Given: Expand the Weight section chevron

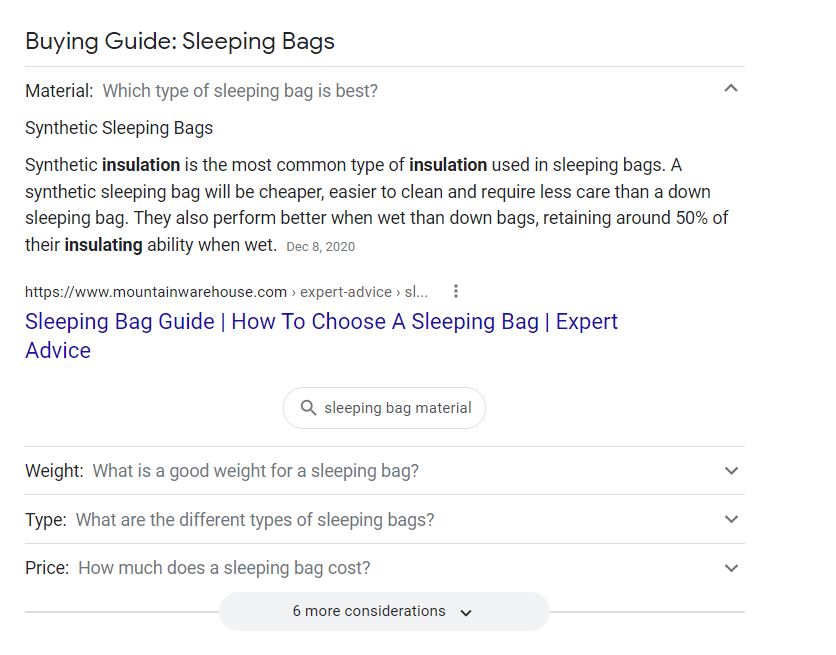Looking at the screenshot, I should point(732,471).
